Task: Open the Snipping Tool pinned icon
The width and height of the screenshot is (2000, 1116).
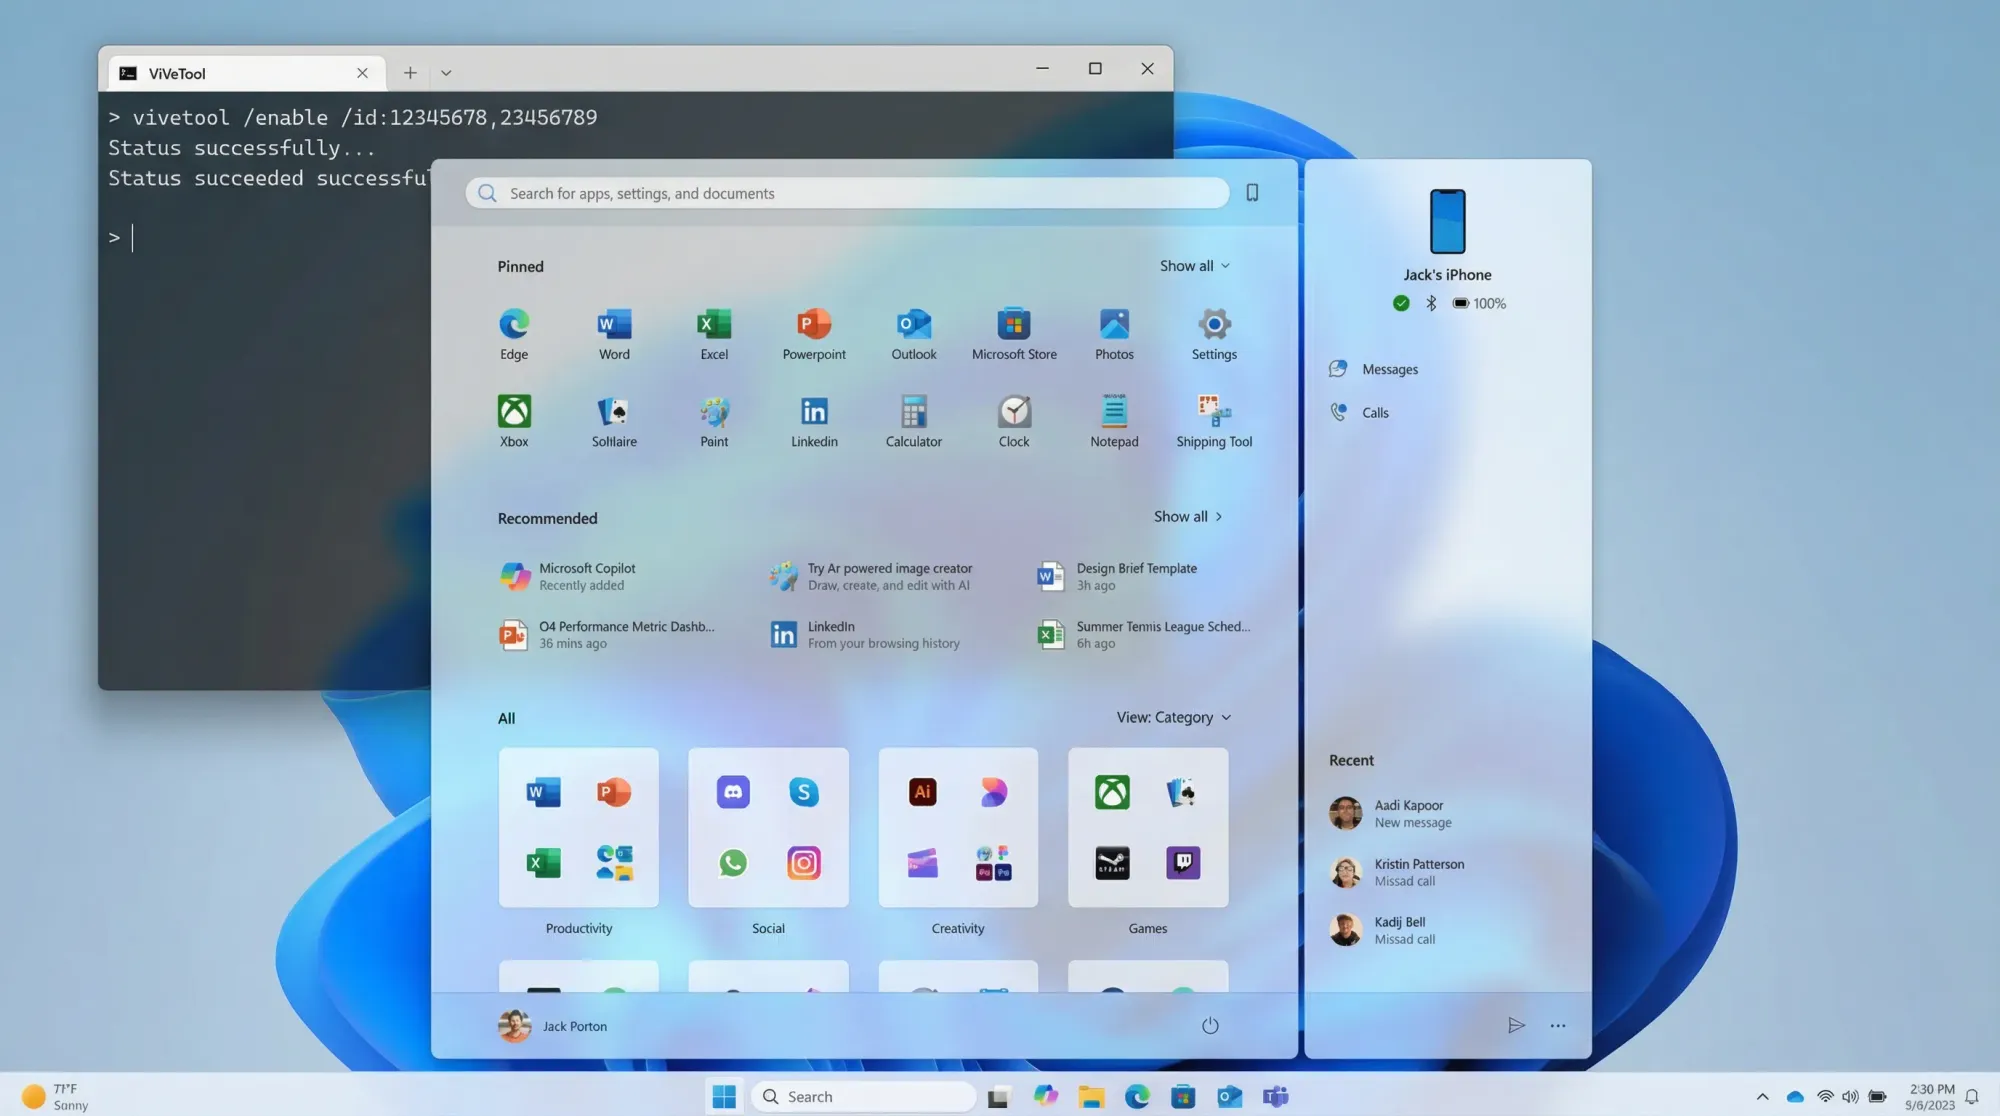Action: tap(1213, 412)
